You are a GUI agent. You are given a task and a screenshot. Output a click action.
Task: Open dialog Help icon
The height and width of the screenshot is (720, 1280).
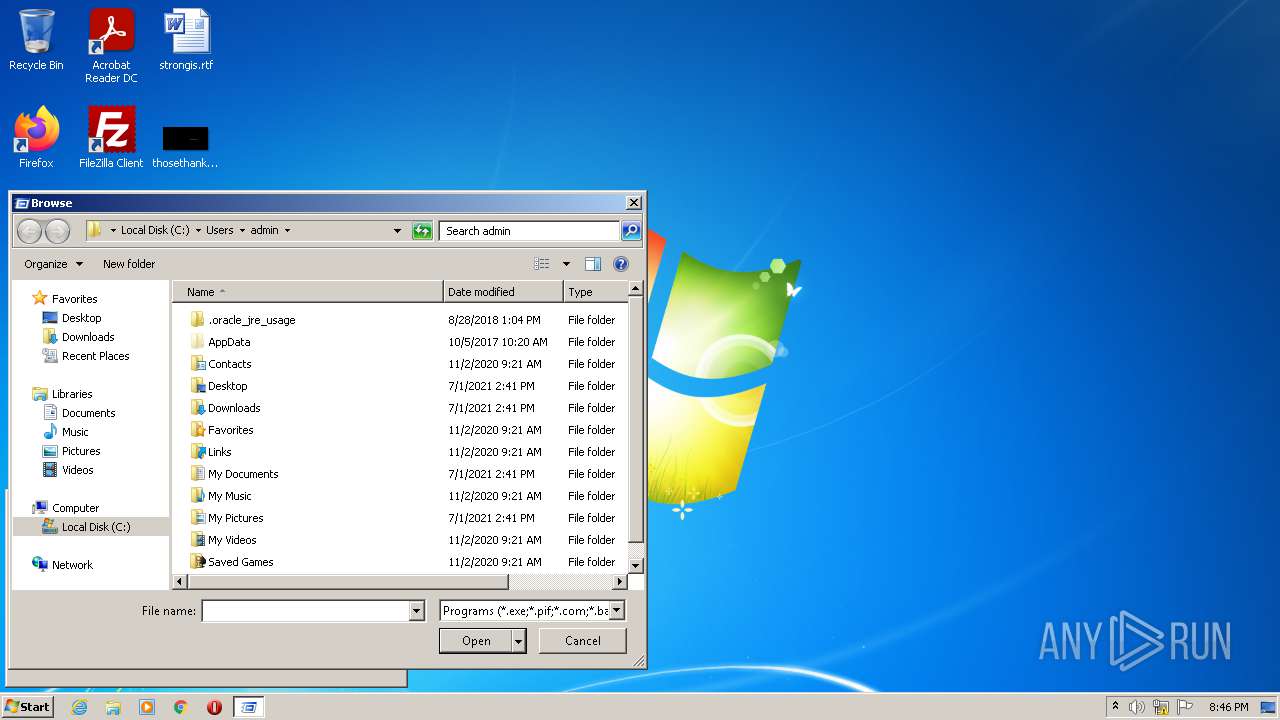[x=621, y=264]
